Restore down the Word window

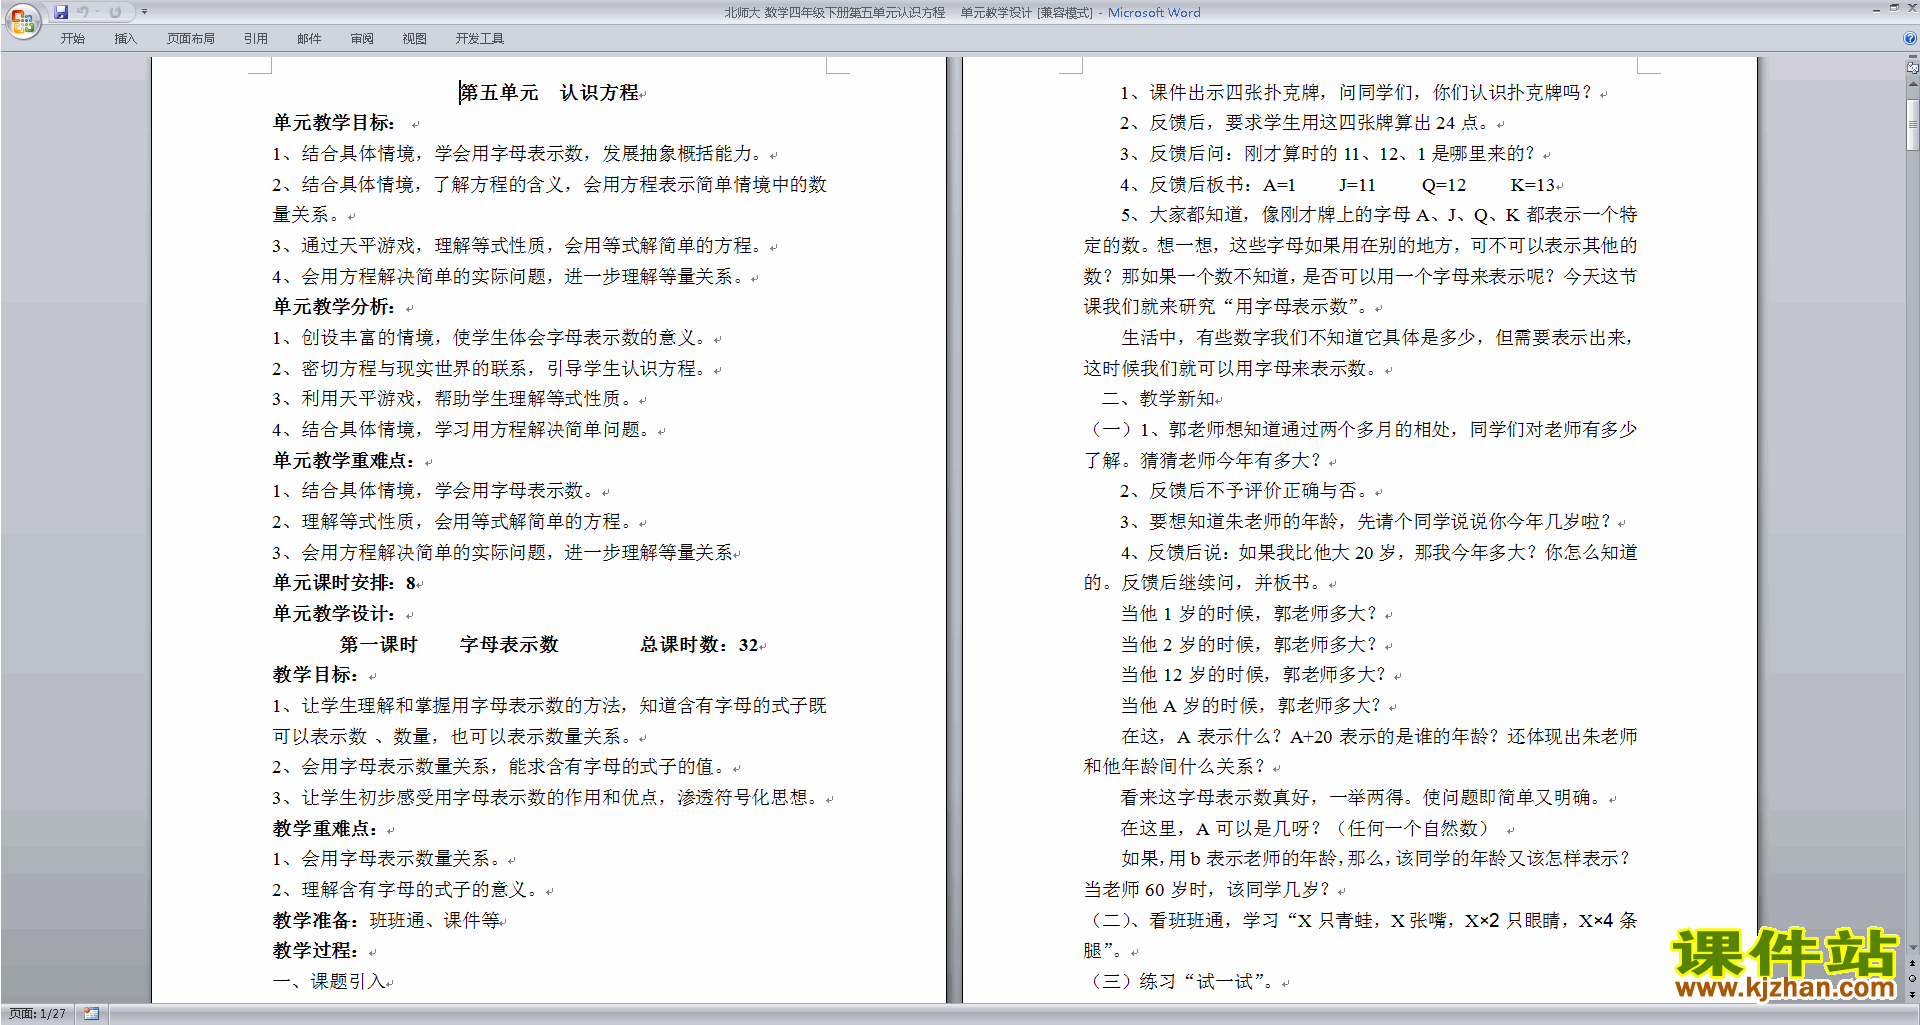coord(1894,8)
